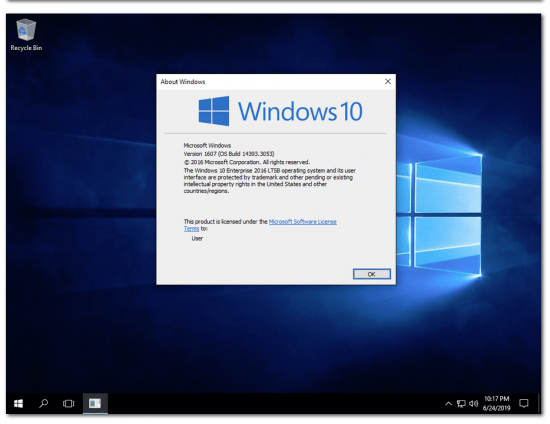This screenshot has height=424, width=550.
Task: Show hidden system tray icons
Action: point(448,404)
